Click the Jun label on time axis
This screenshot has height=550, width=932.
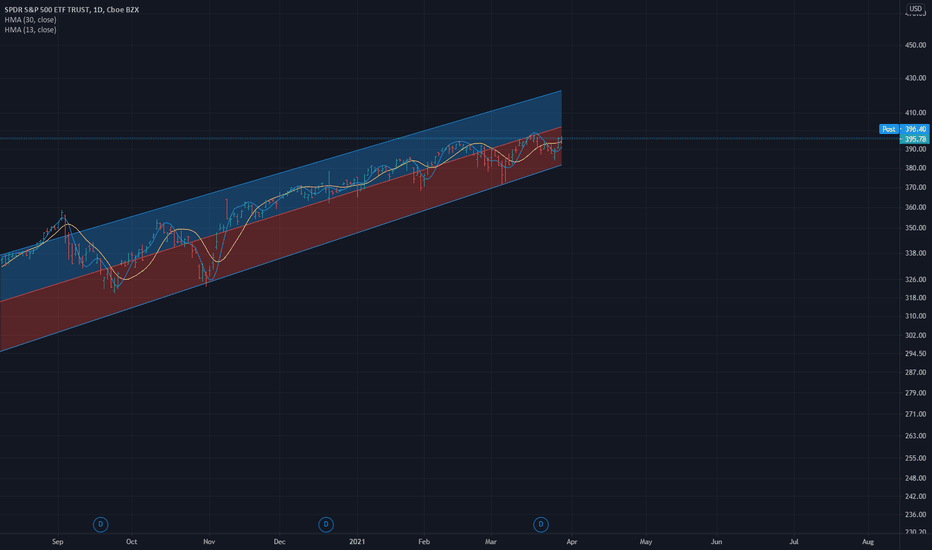click(x=717, y=542)
